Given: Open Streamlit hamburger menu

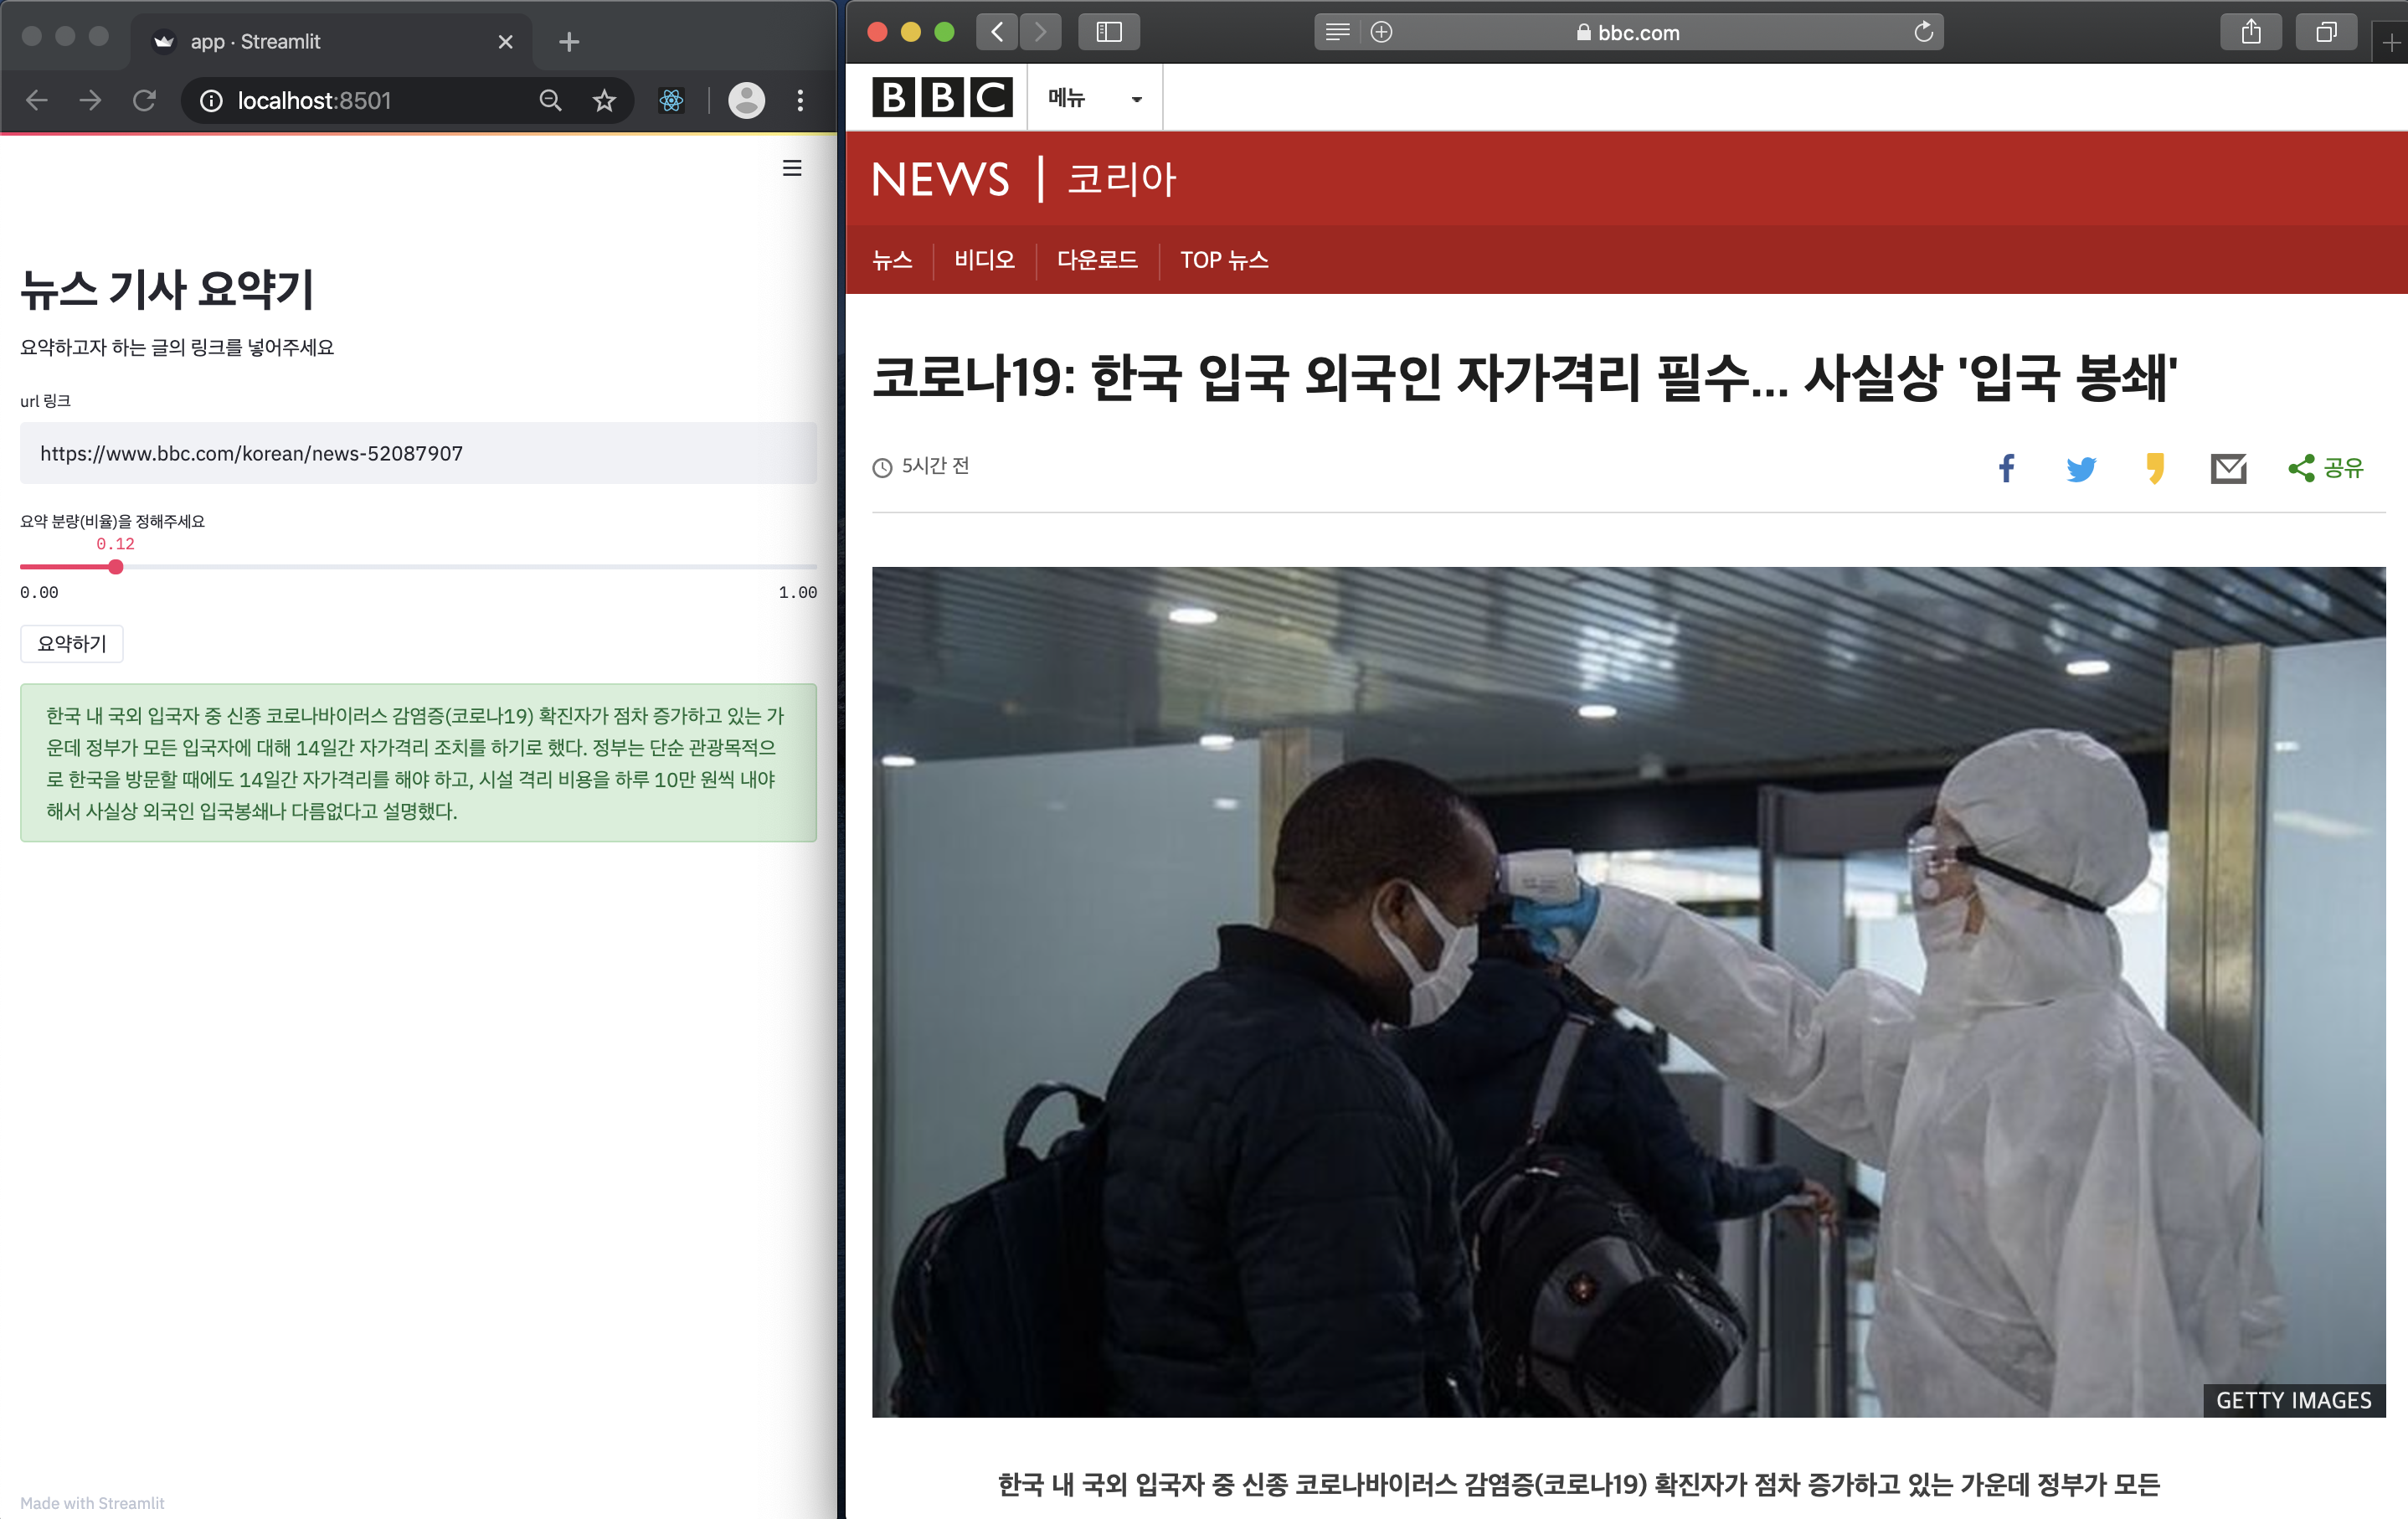Looking at the screenshot, I should click(791, 168).
